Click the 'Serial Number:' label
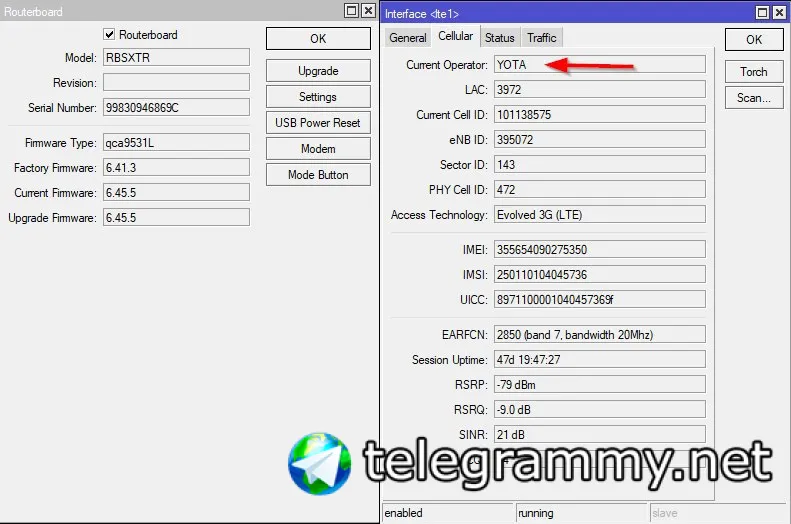This screenshot has width=791, height=524. tap(62, 108)
